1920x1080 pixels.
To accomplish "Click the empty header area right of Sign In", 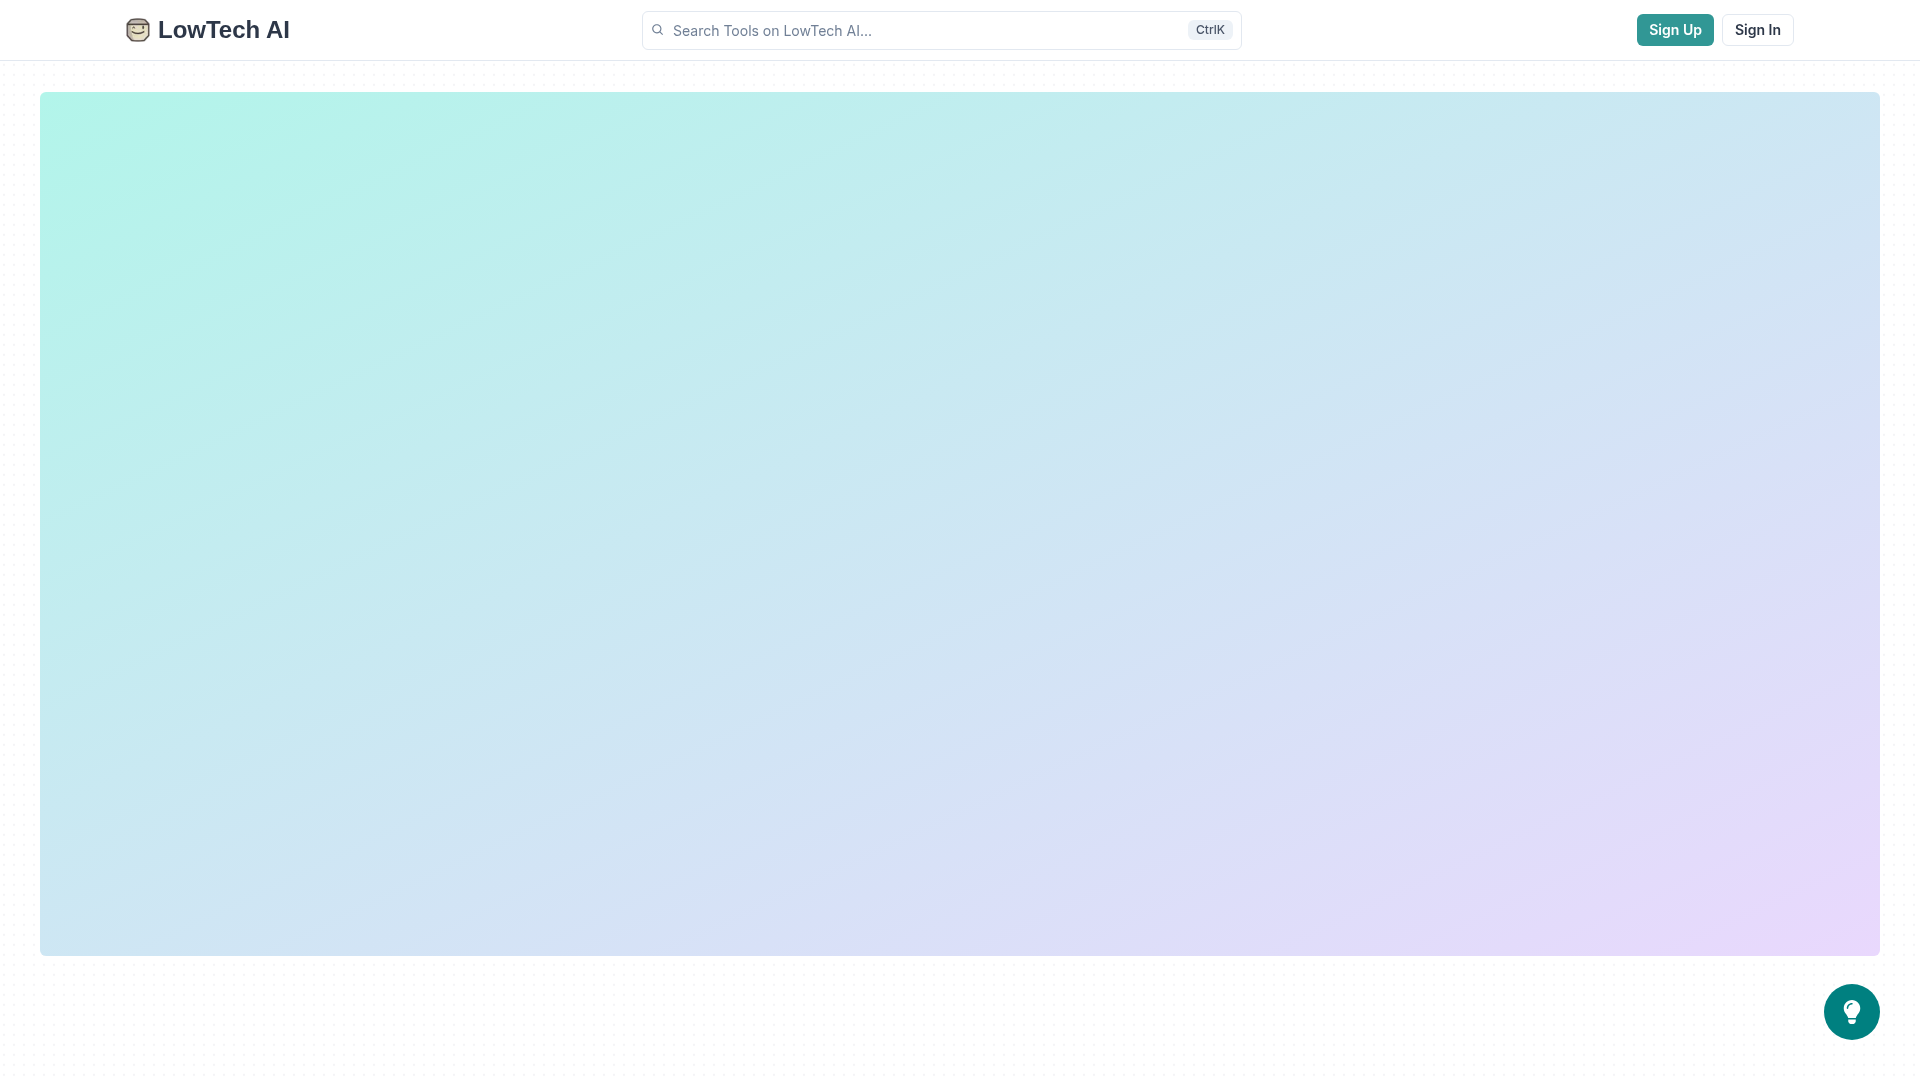I will click(1855, 30).
